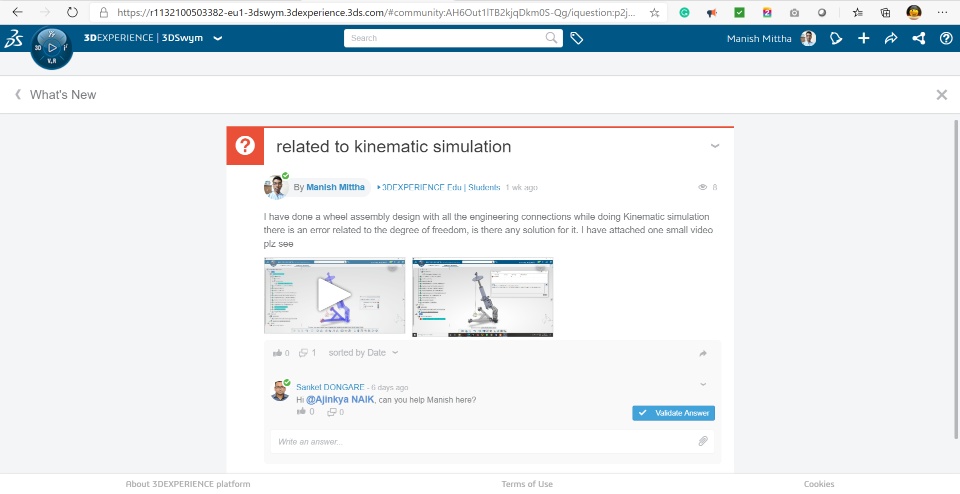Click the page vertical scrollbar

[x=956, y=279]
